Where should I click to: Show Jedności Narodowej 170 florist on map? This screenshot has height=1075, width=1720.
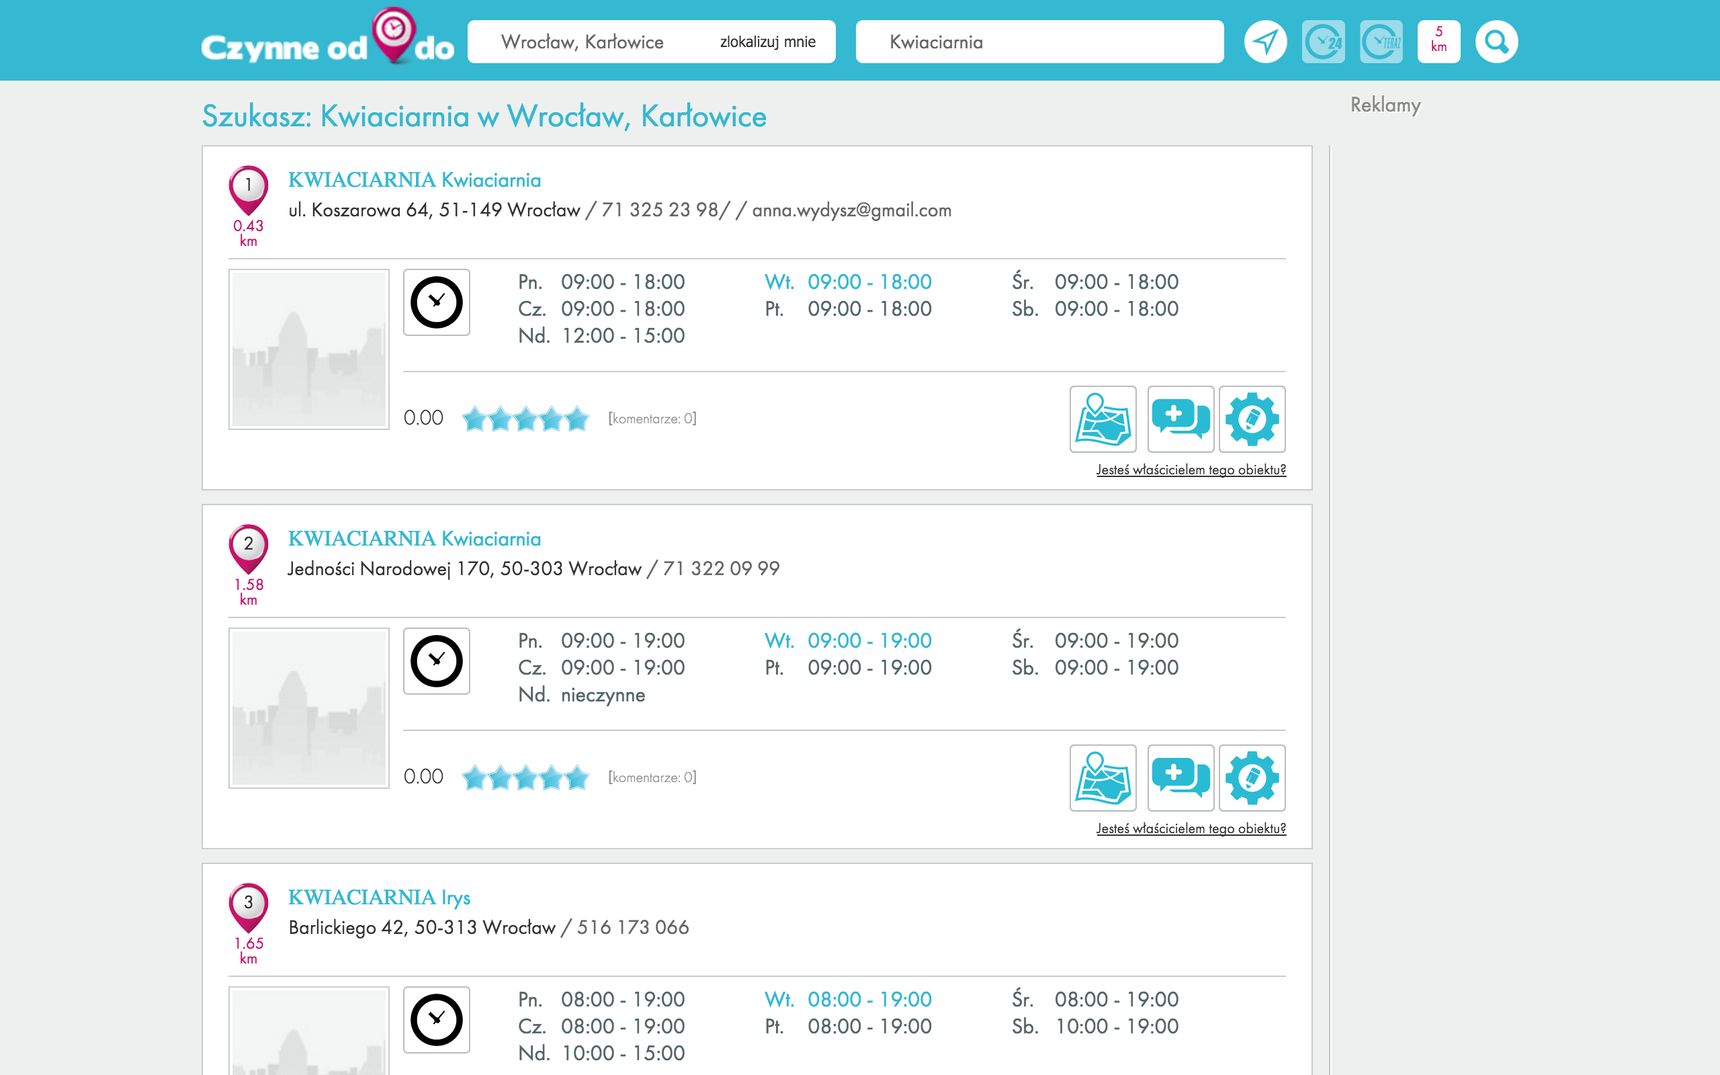[x=1103, y=778]
